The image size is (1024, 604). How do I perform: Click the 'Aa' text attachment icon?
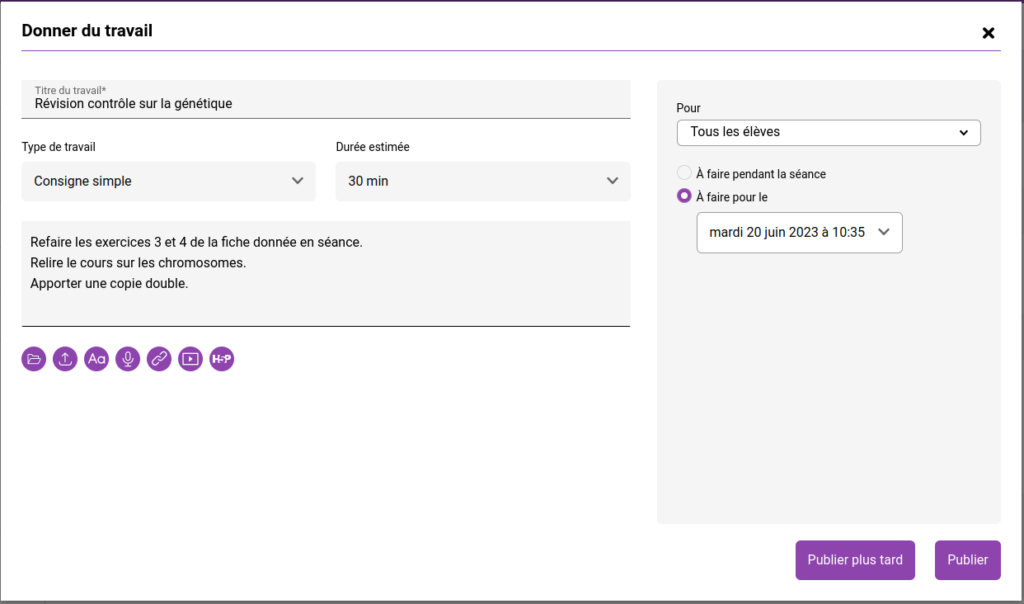point(96,359)
